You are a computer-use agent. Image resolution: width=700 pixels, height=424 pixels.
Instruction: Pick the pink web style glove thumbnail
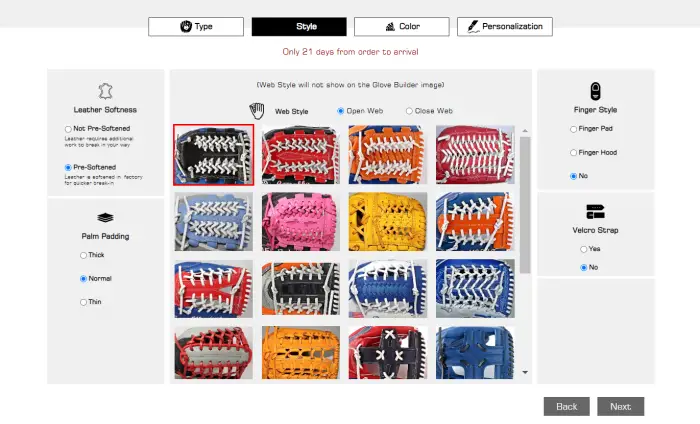[301, 221]
